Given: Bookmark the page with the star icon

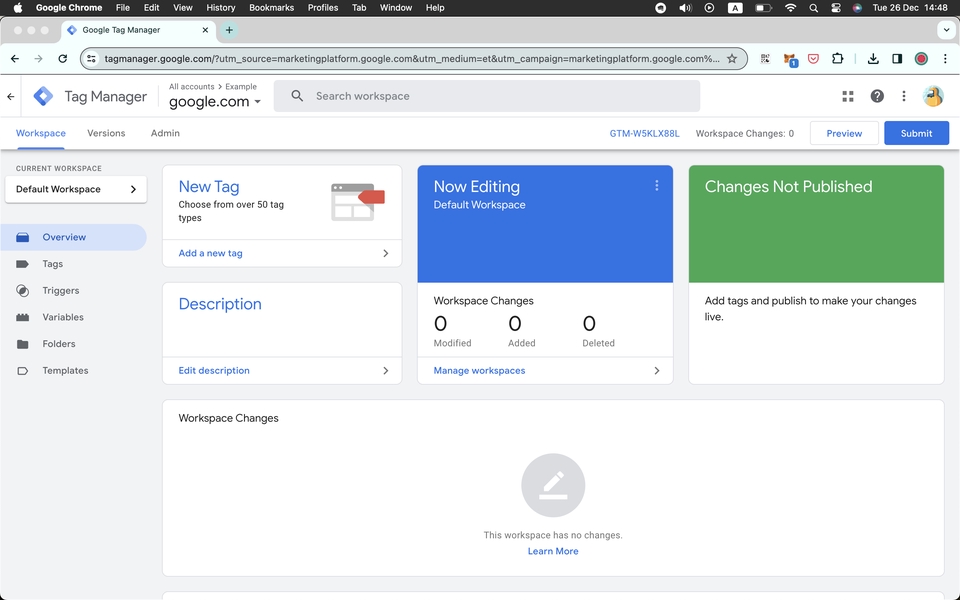Looking at the screenshot, I should coord(732,59).
